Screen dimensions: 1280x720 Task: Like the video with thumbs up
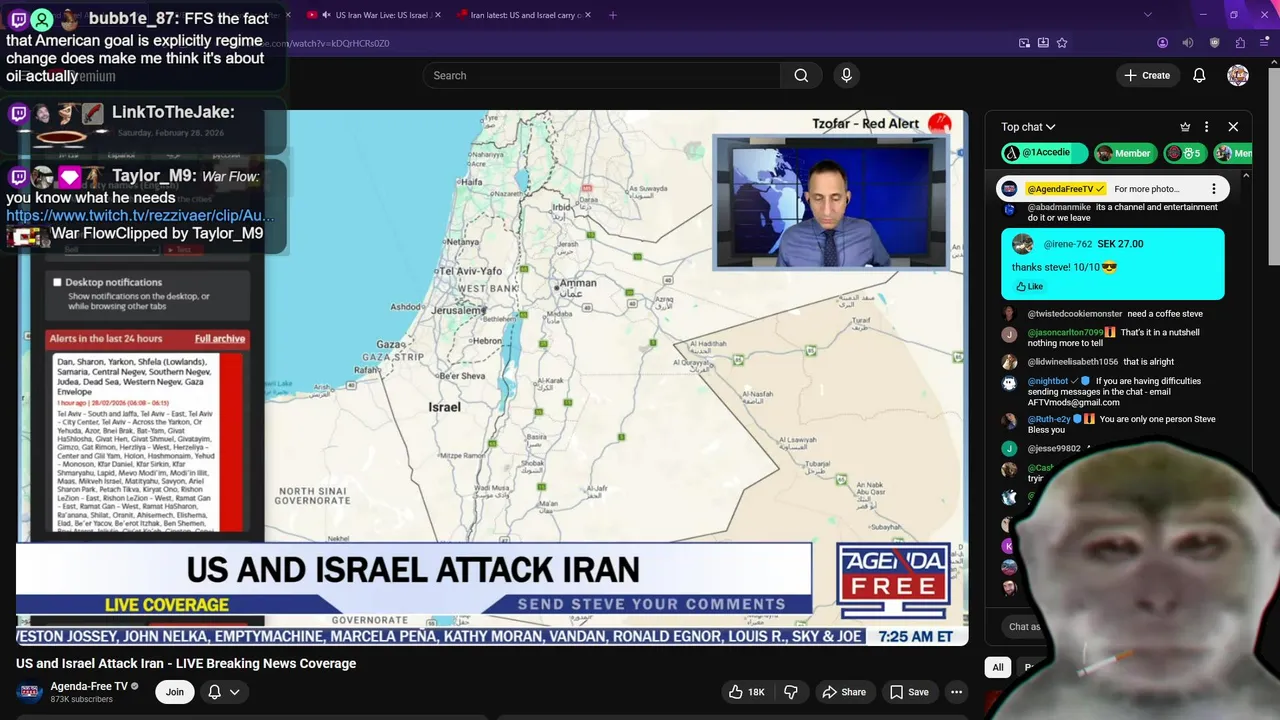click(x=747, y=692)
